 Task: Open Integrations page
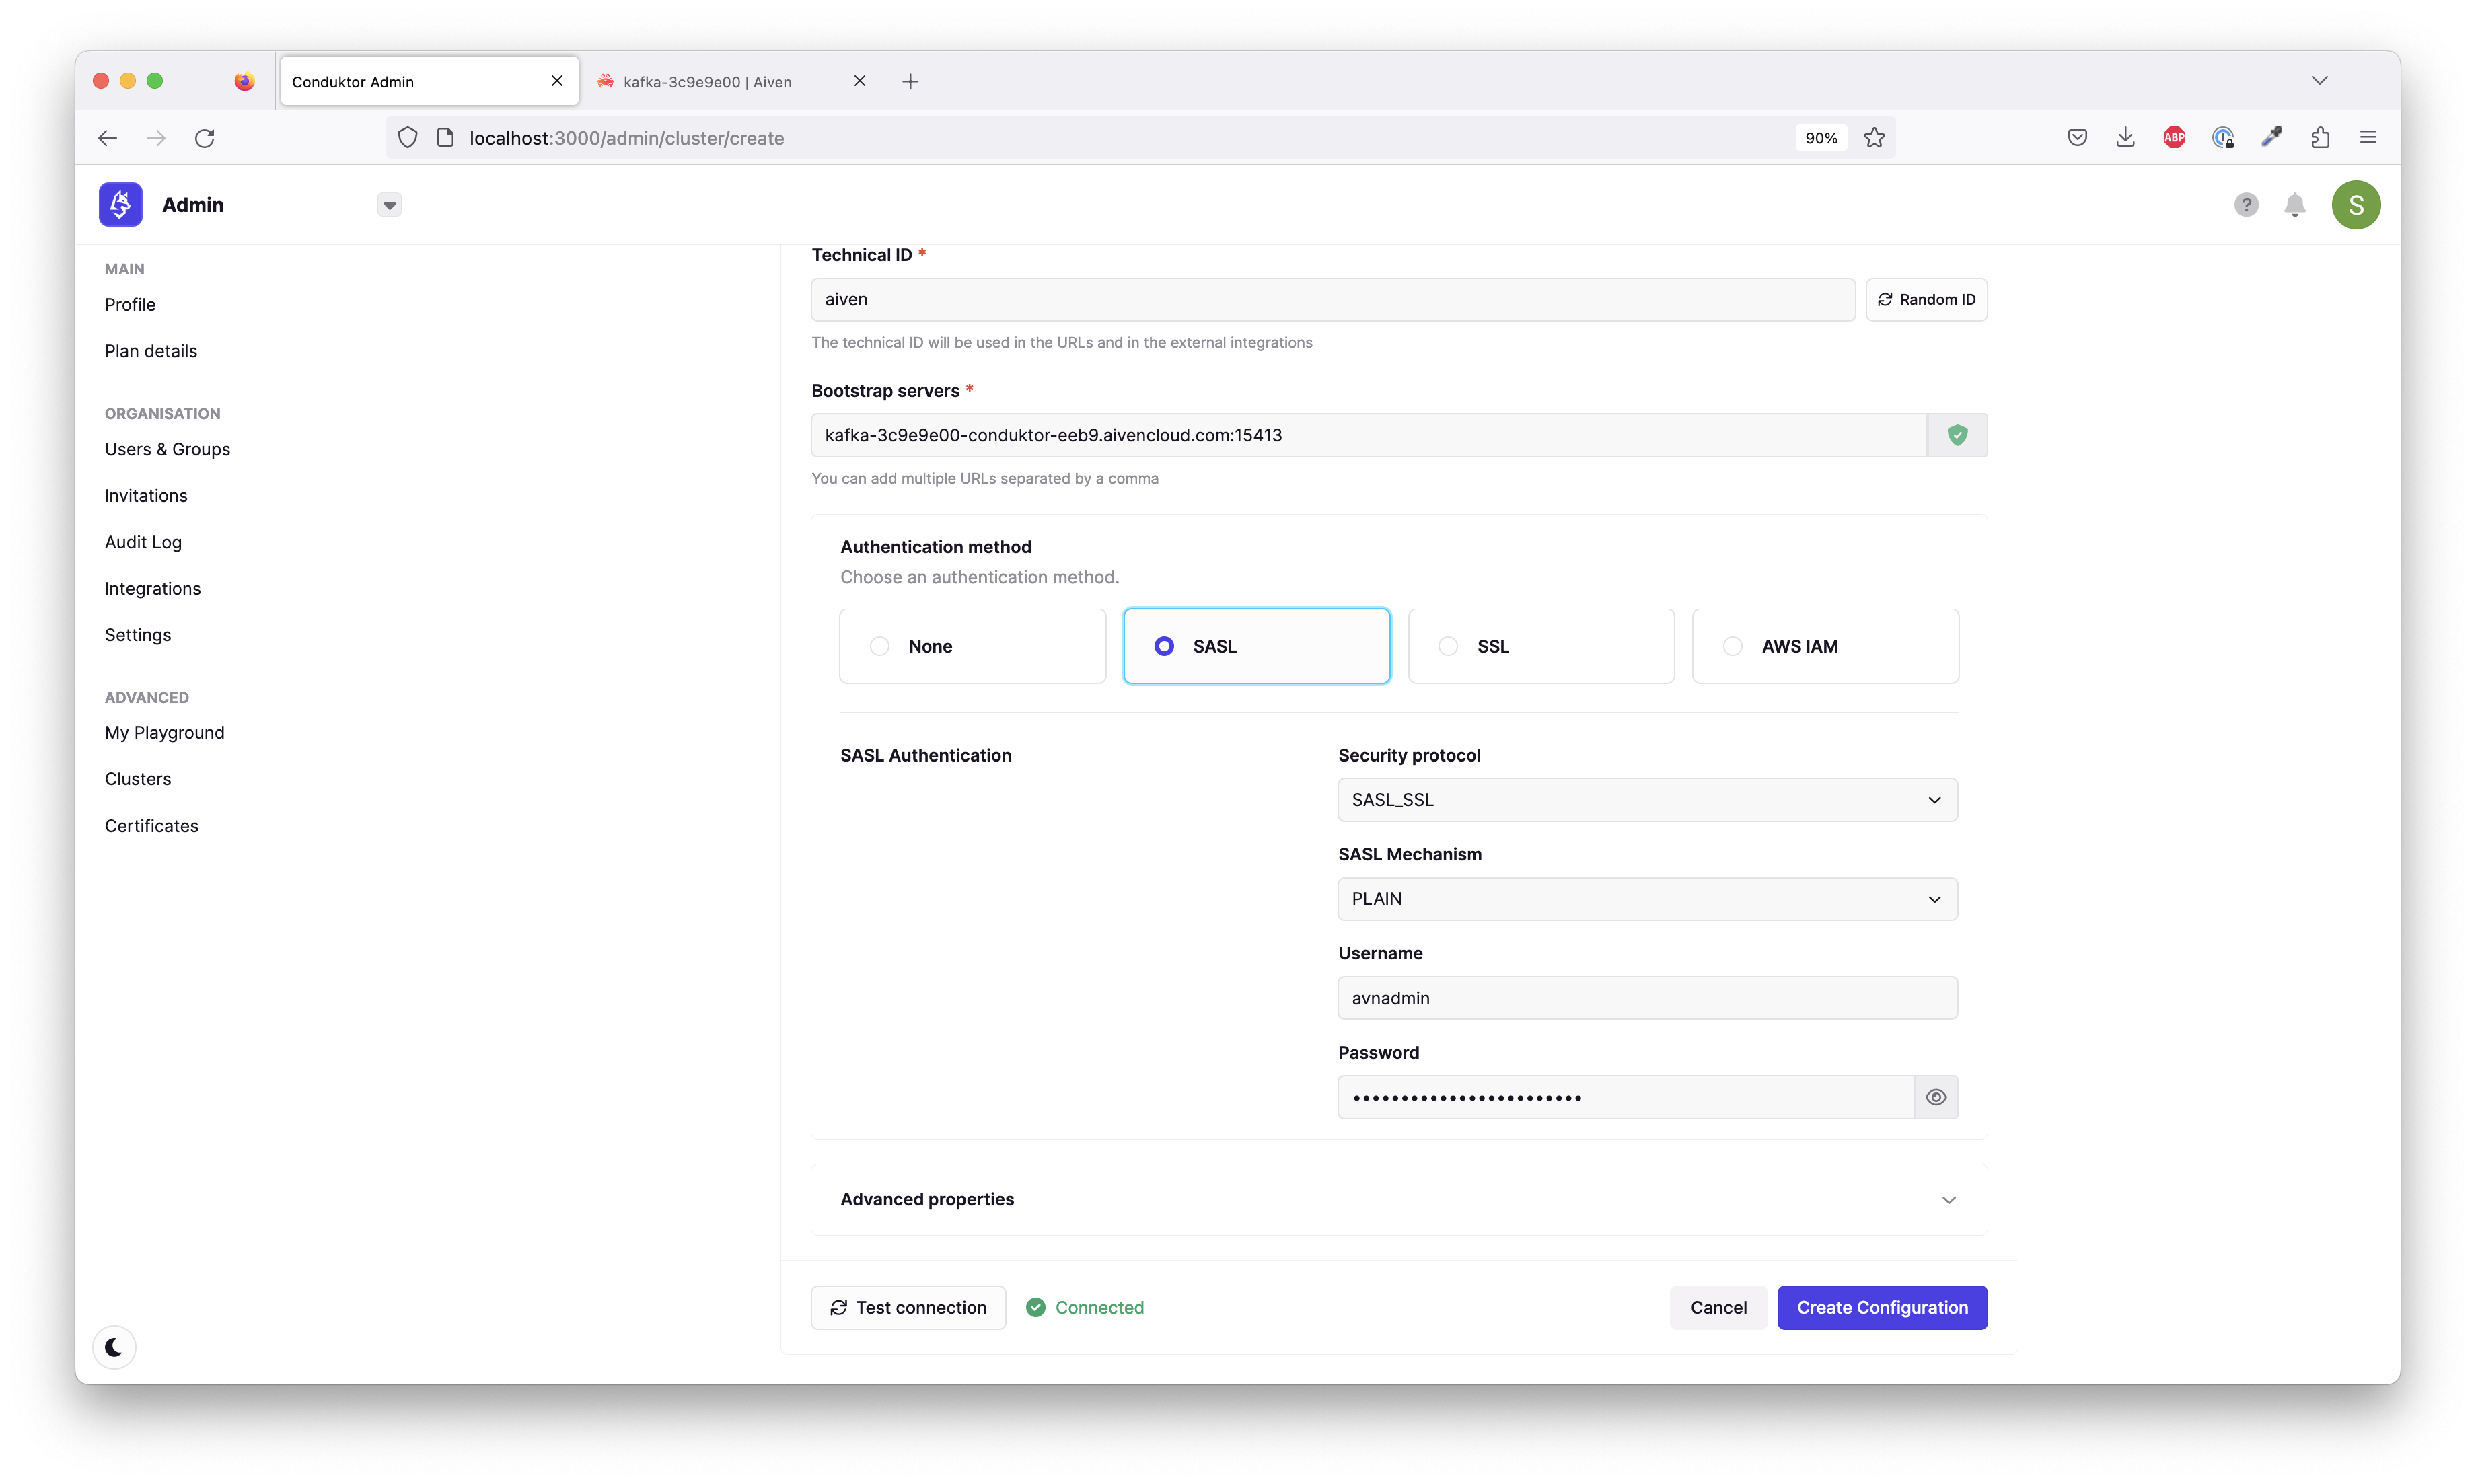pyautogui.click(x=152, y=588)
